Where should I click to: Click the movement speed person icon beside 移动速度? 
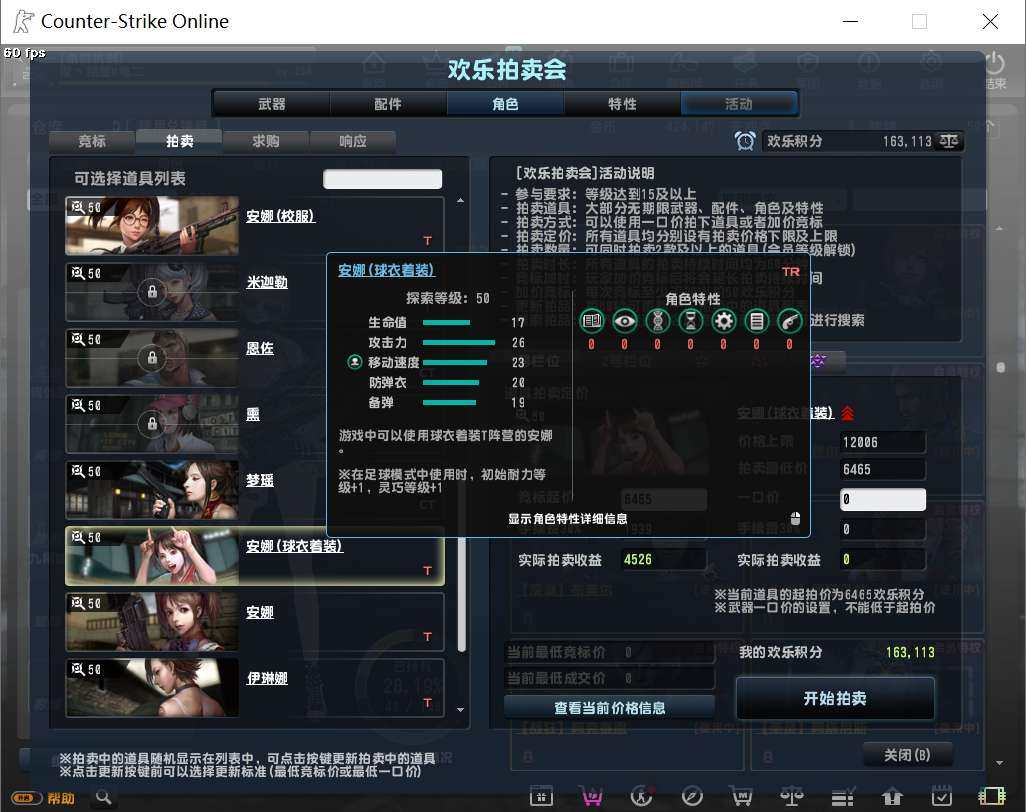point(354,362)
